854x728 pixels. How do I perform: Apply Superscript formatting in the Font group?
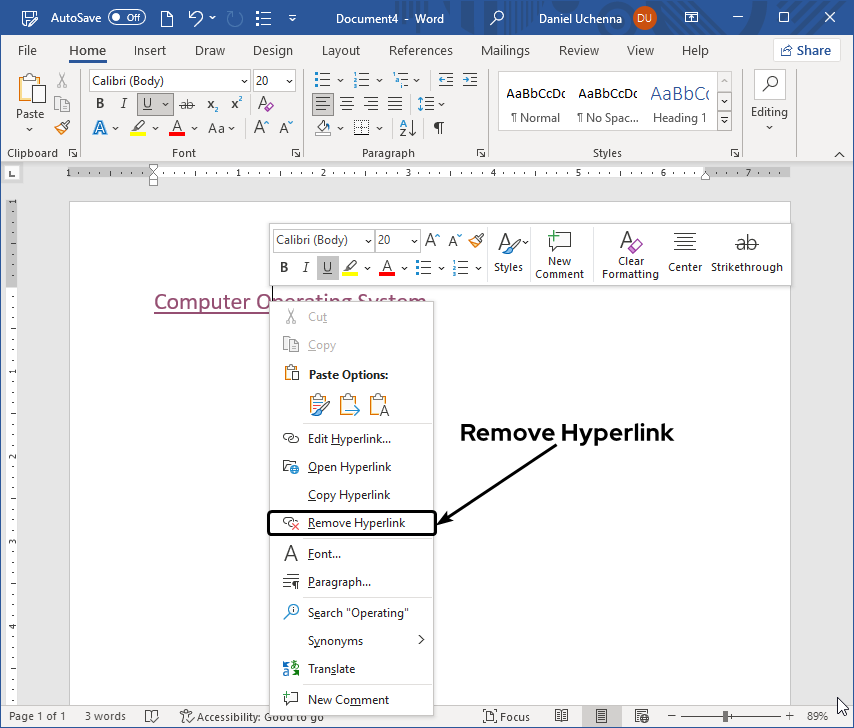click(x=234, y=103)
